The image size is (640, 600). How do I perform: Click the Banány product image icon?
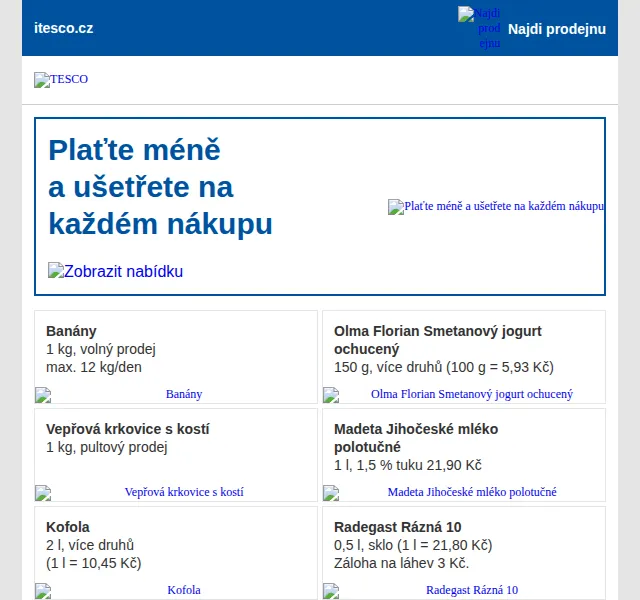(x=43, y=395)
